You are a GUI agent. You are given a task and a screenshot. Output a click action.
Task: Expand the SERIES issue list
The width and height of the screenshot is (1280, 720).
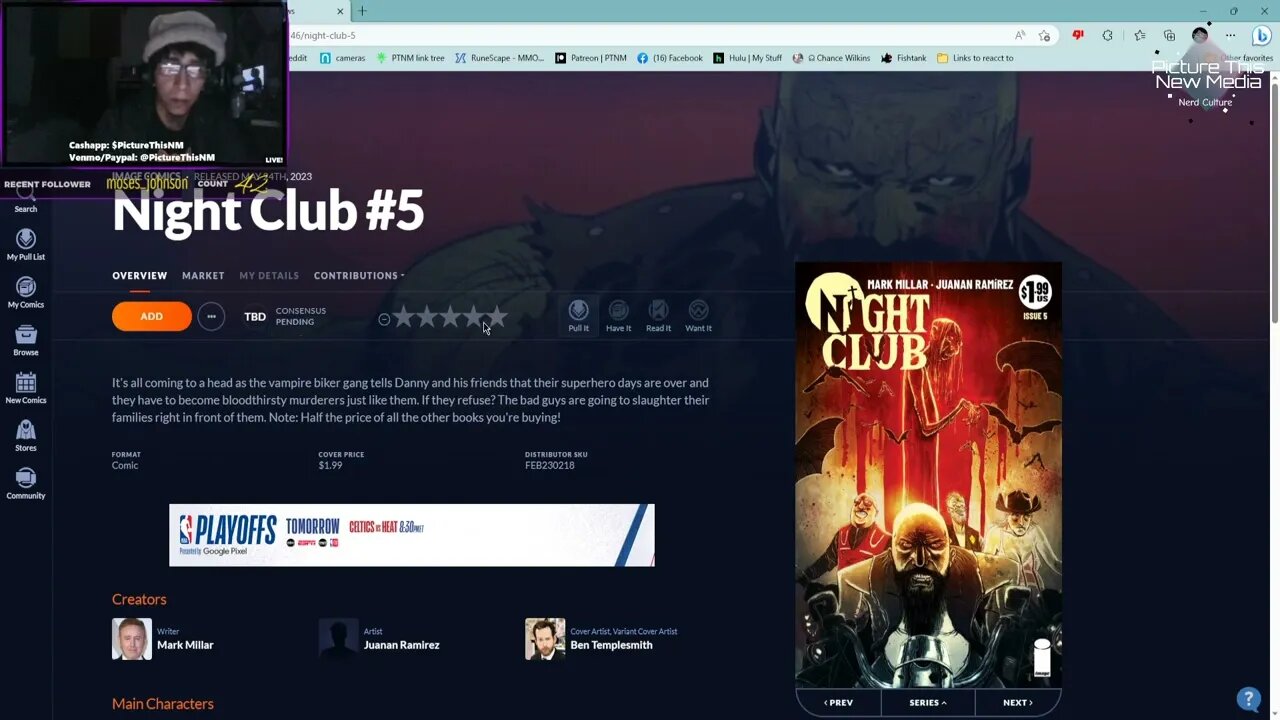pos(928,702)
